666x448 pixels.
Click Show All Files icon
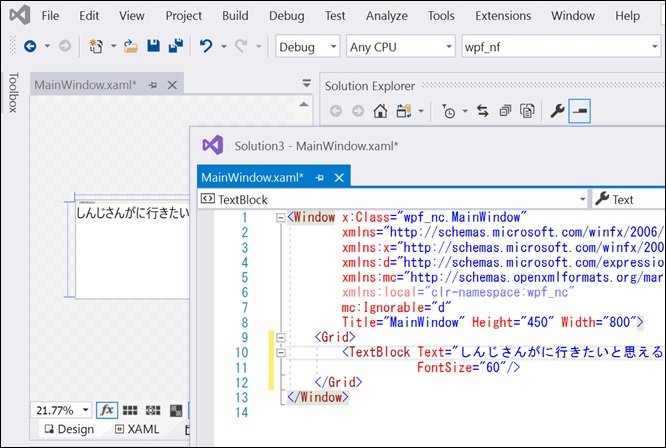[x=527, y=111]
